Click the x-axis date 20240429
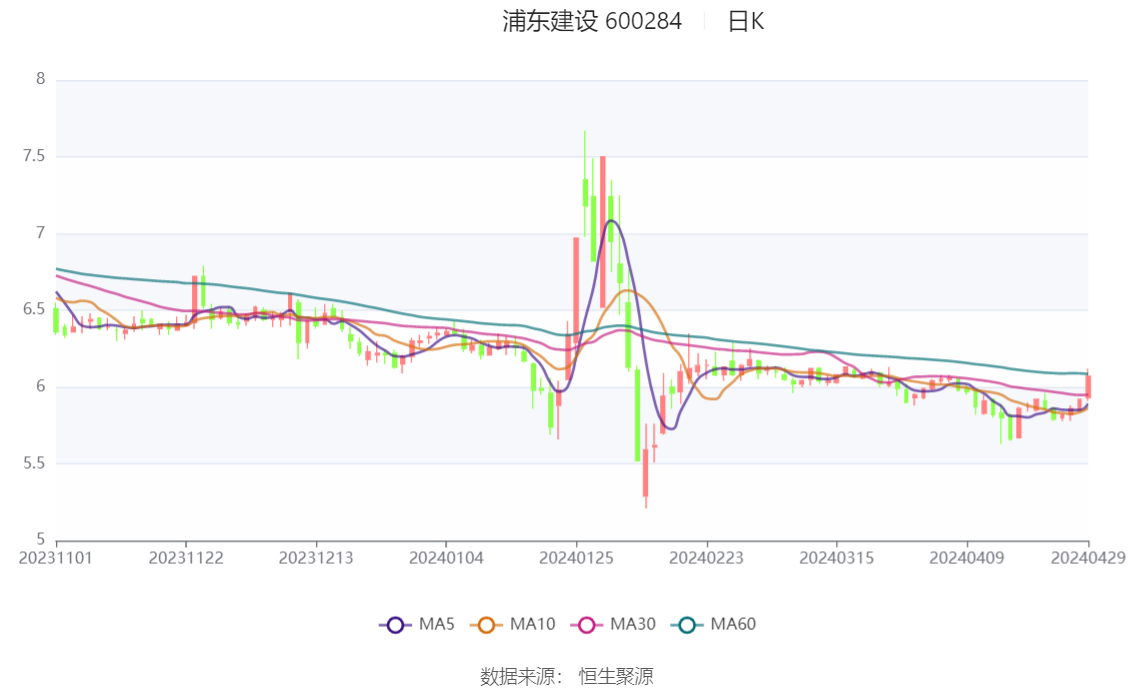Viewport: 1134px width, 689px height. [x=1088, y=558]
